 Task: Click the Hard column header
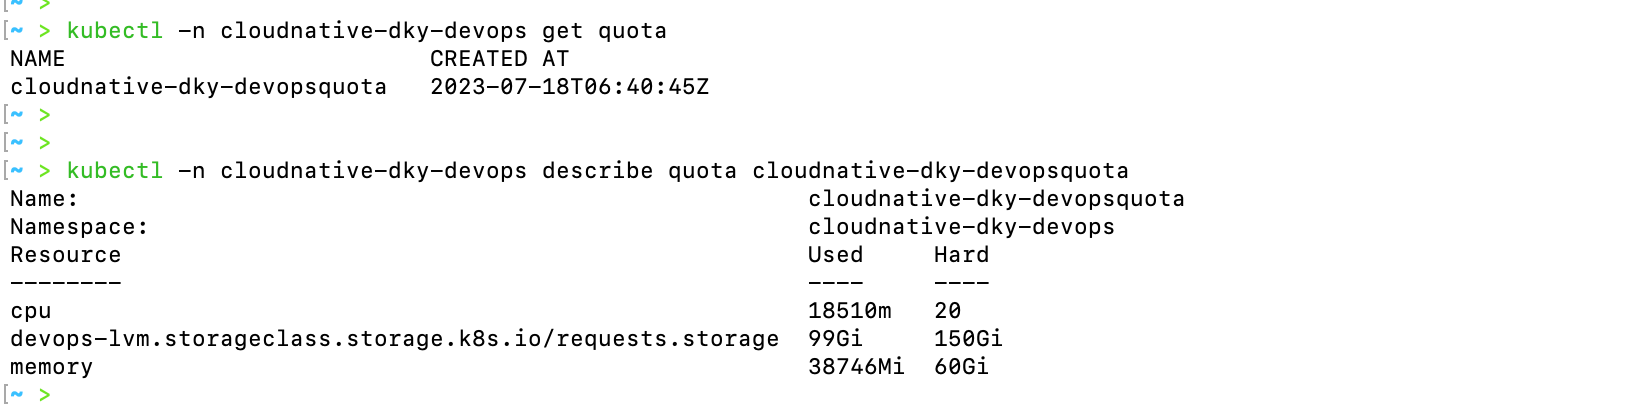[x=961, y=255]
